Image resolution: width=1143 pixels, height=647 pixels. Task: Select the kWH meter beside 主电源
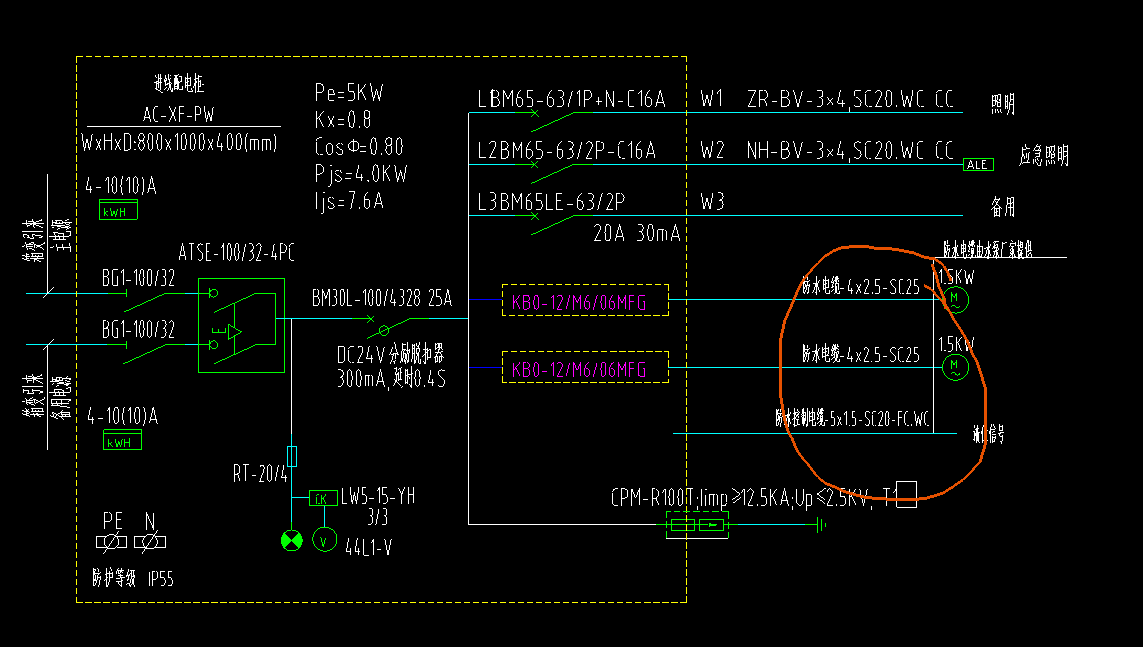118,211
